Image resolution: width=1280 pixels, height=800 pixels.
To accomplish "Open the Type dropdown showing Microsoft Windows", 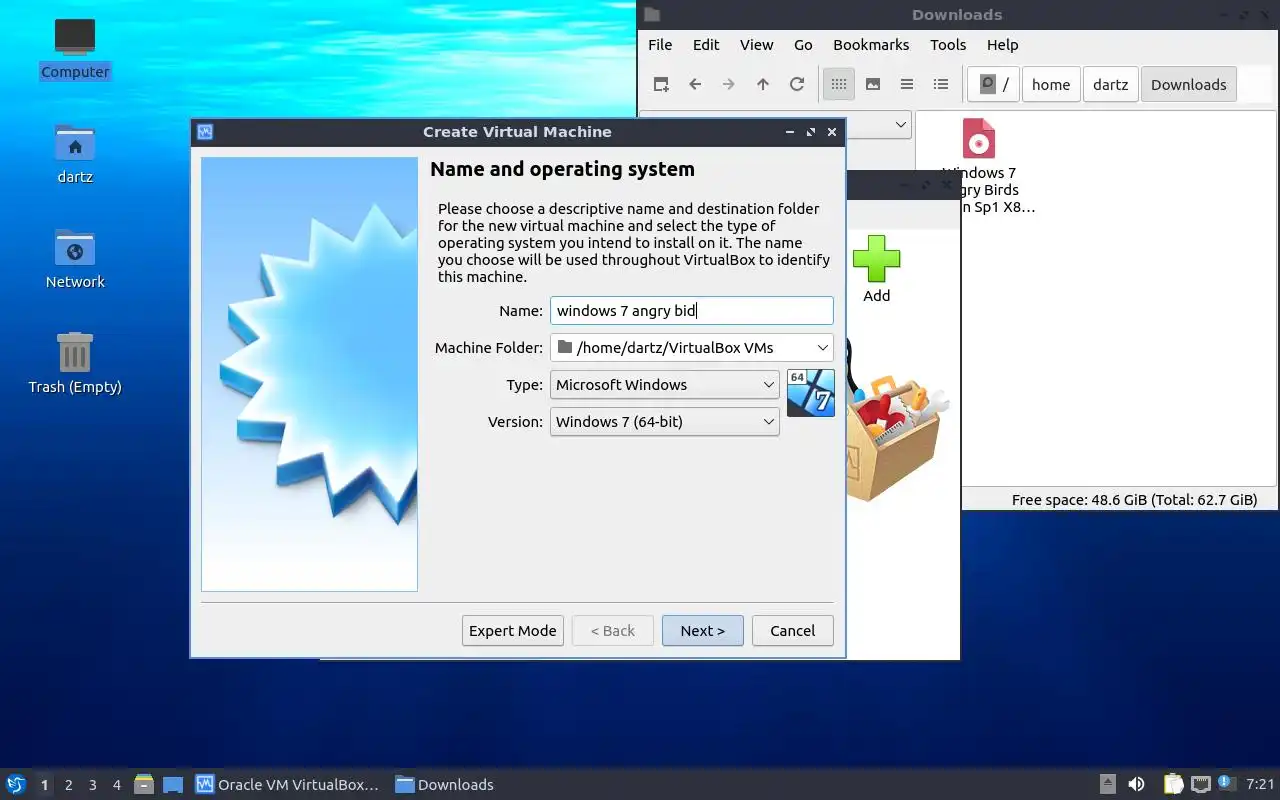I will click(665, 384).
